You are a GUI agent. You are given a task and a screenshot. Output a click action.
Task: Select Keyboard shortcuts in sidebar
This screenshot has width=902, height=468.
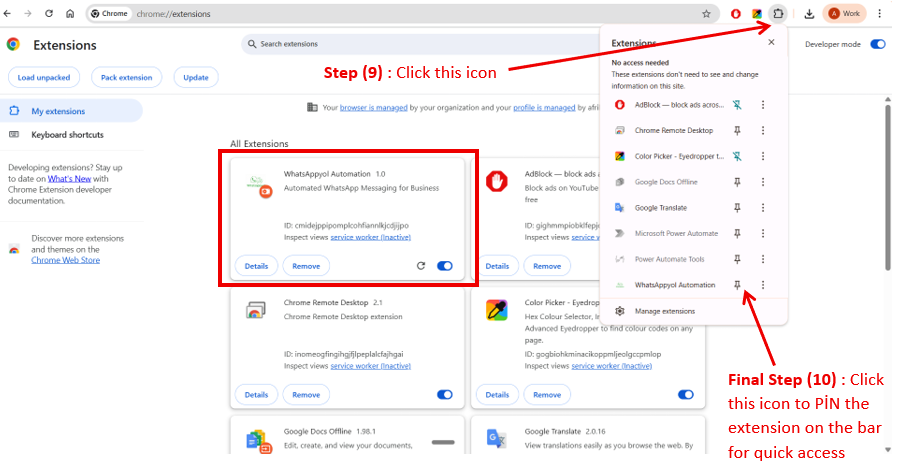(67, 135)
